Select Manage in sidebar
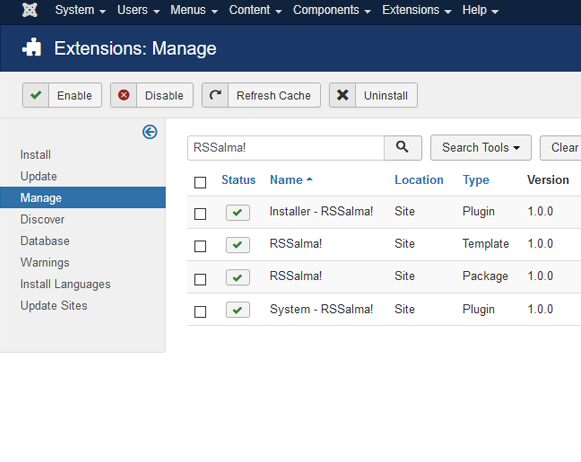581x462 pixels. coord(83,197)
